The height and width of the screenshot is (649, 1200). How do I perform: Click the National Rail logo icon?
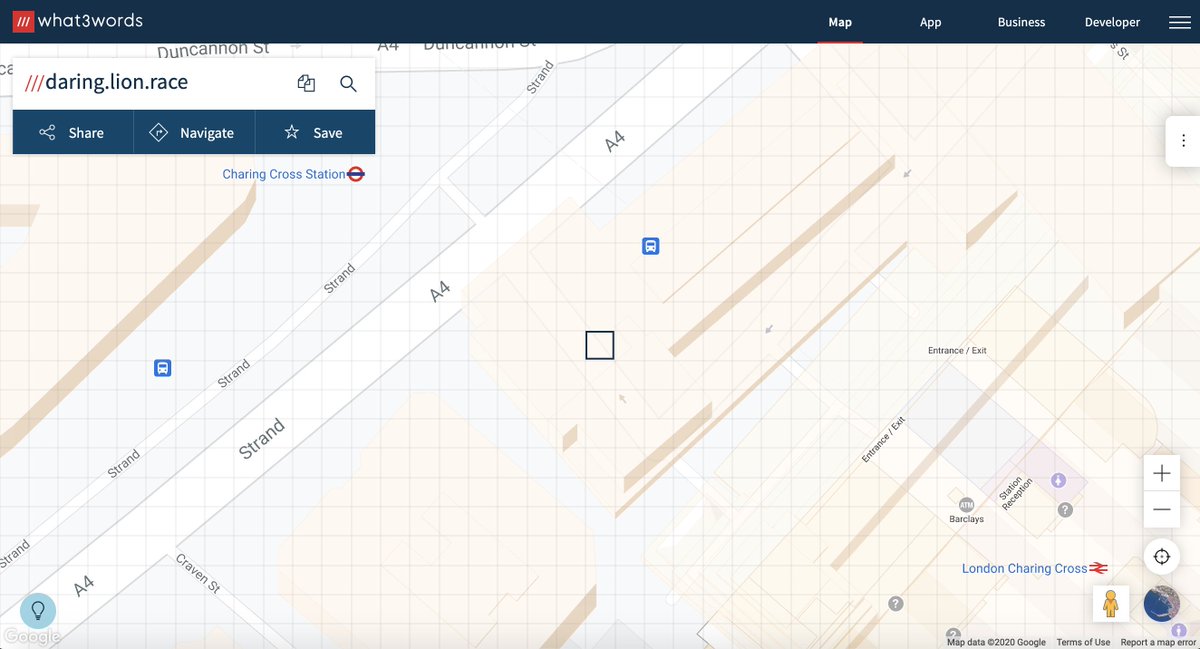pos(1100,568)
